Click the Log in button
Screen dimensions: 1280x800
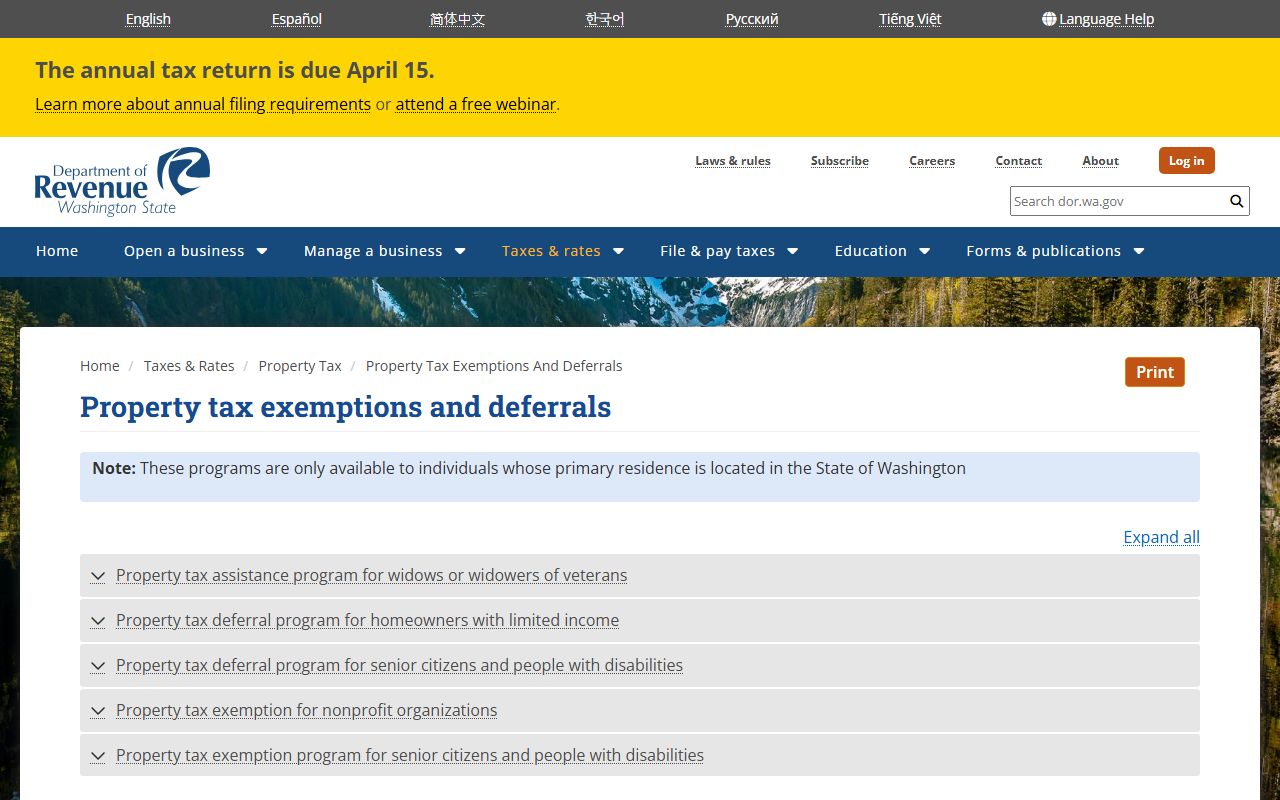1187,161
